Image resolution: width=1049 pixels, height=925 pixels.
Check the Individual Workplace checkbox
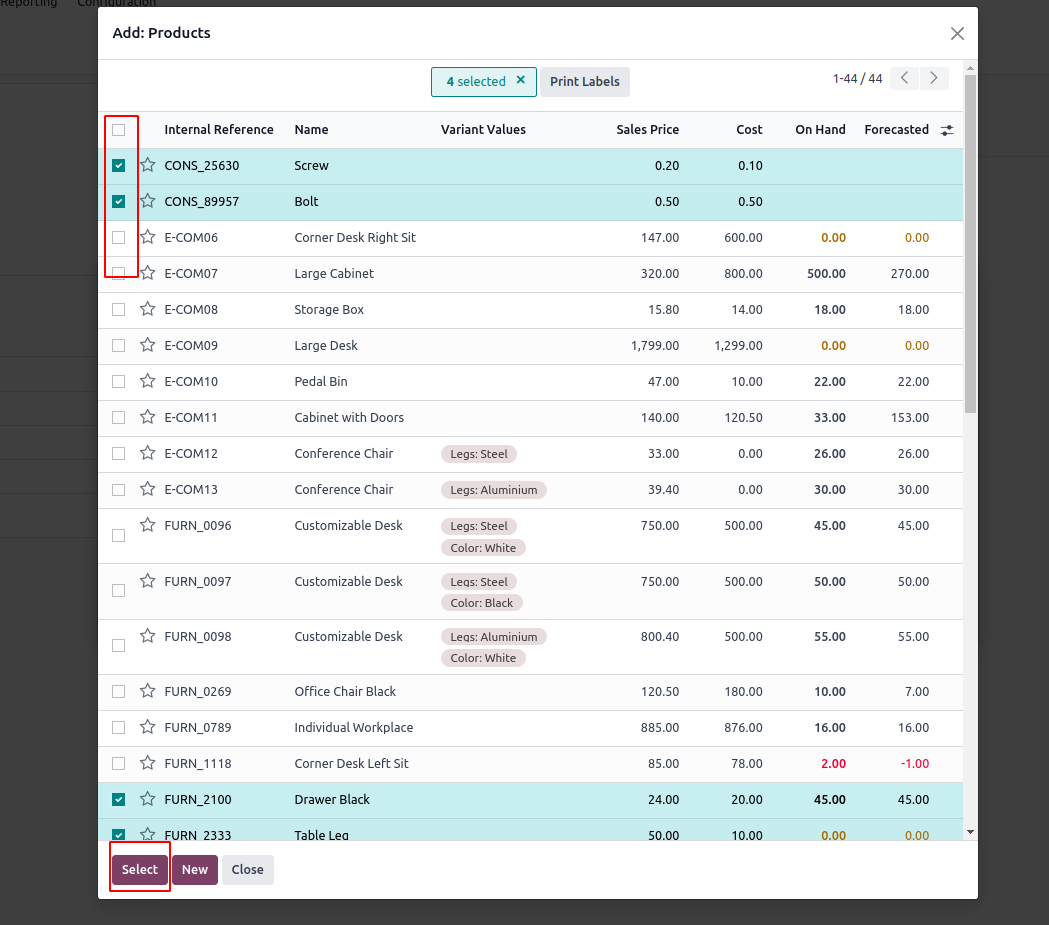pos(118,728)
